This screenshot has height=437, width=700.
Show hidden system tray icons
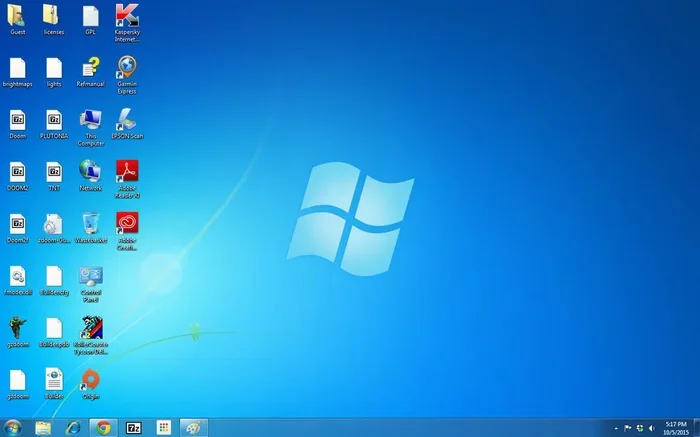coord(616,429)
